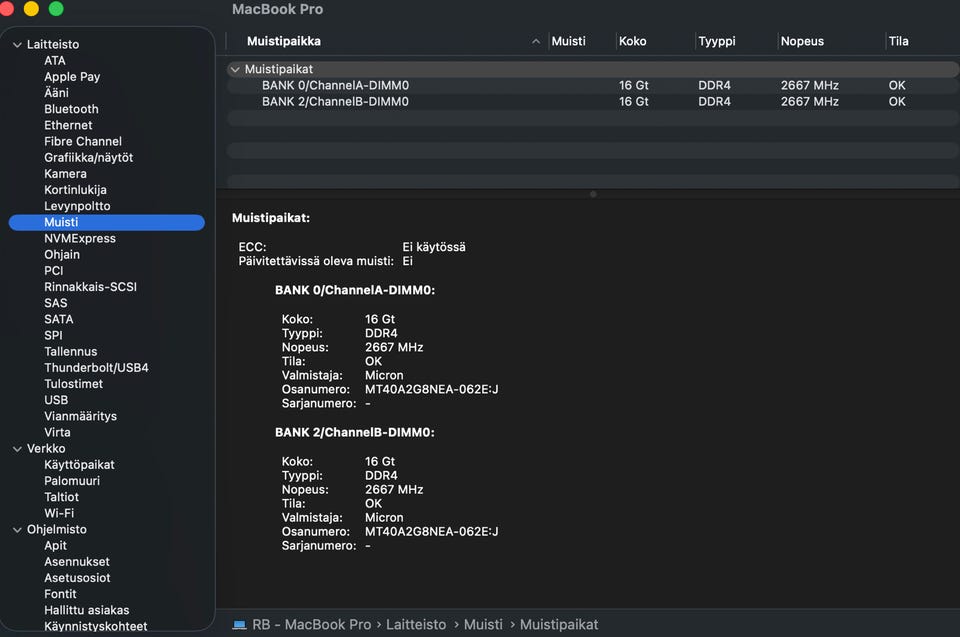This screenshot has width=960, height=637.
Task: Collapse the Muistipaikat disclosure triangle
Action: 235,70
